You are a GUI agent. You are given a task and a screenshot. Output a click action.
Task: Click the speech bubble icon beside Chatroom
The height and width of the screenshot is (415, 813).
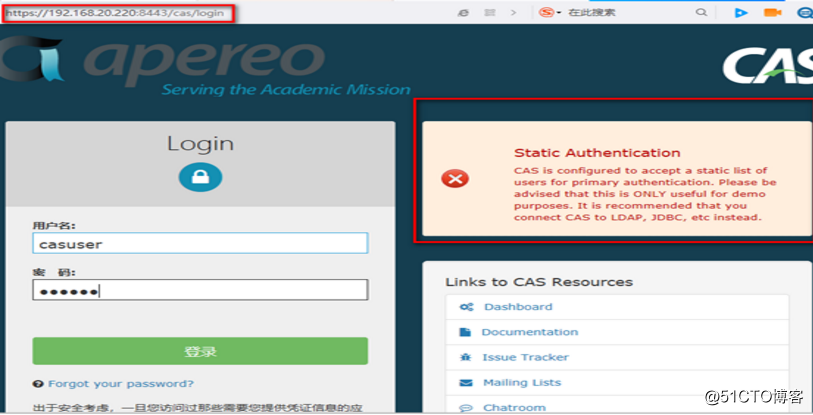coord(466,408)
